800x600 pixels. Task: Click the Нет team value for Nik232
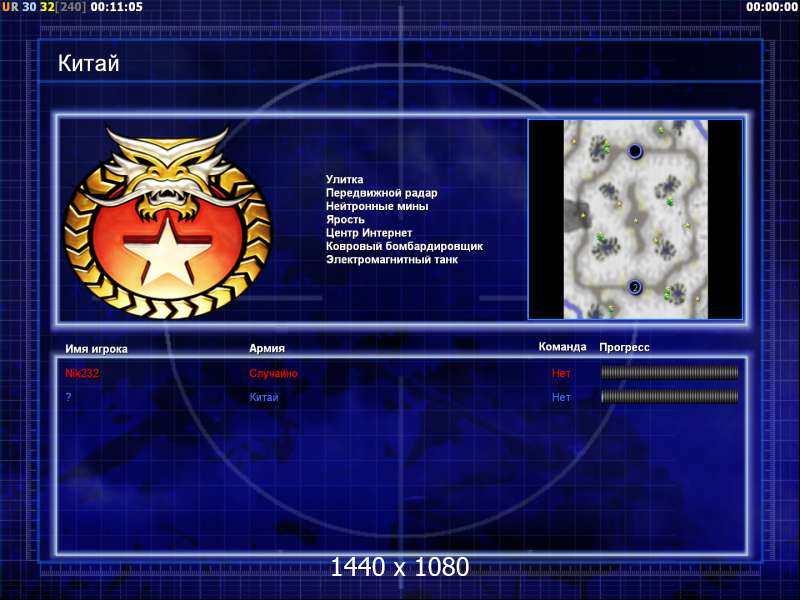coord(561,373)
